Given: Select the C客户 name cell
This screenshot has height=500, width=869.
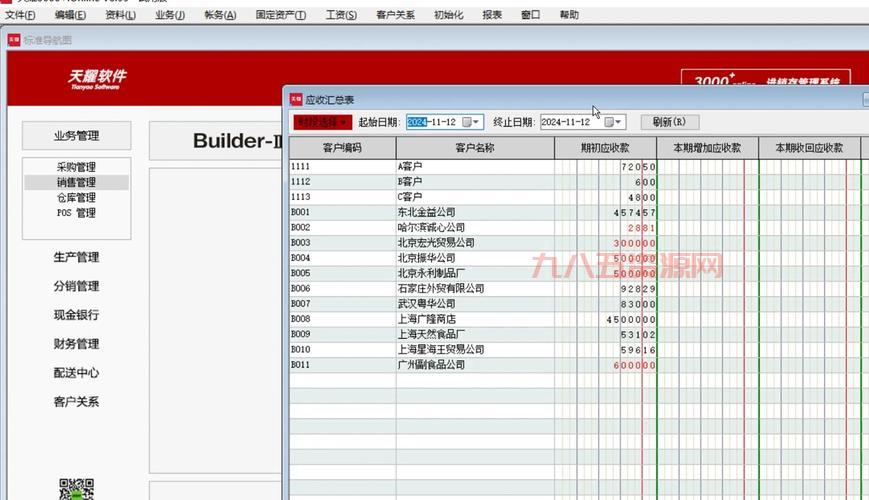Looking at the screenshot, I should point(475,197).
